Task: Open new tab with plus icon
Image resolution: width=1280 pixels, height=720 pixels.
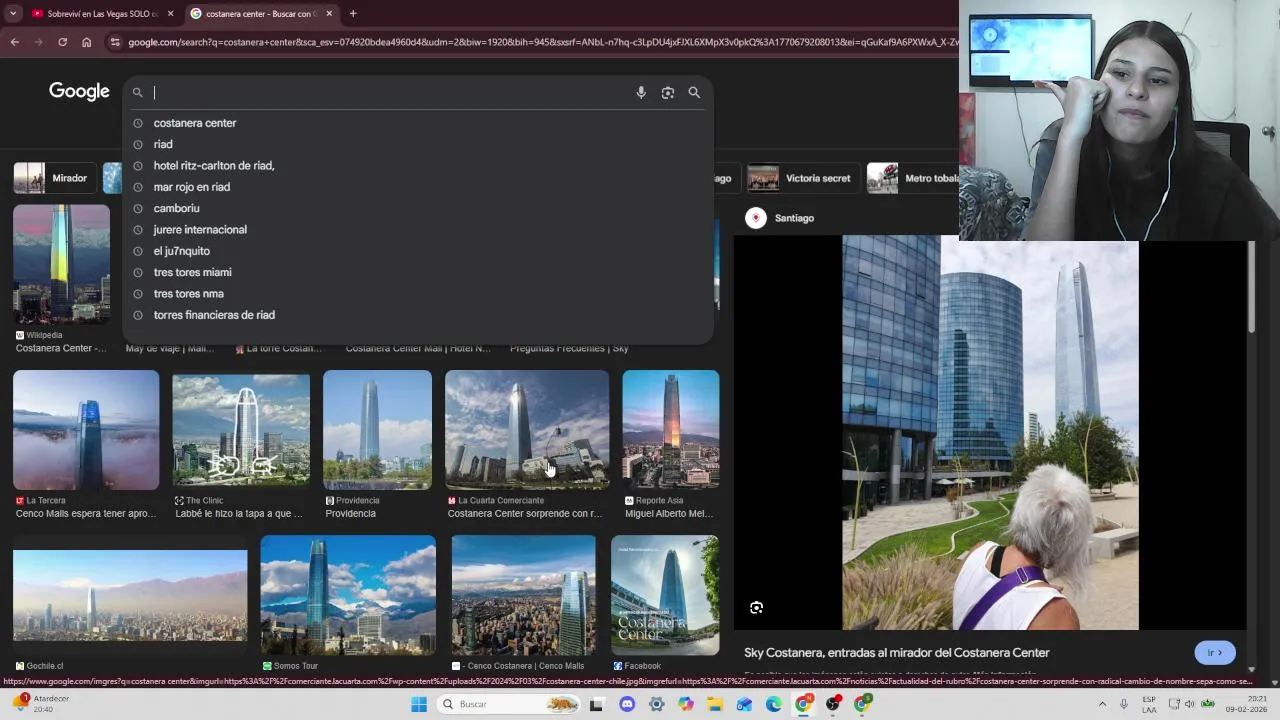Action: pos(353,14)
